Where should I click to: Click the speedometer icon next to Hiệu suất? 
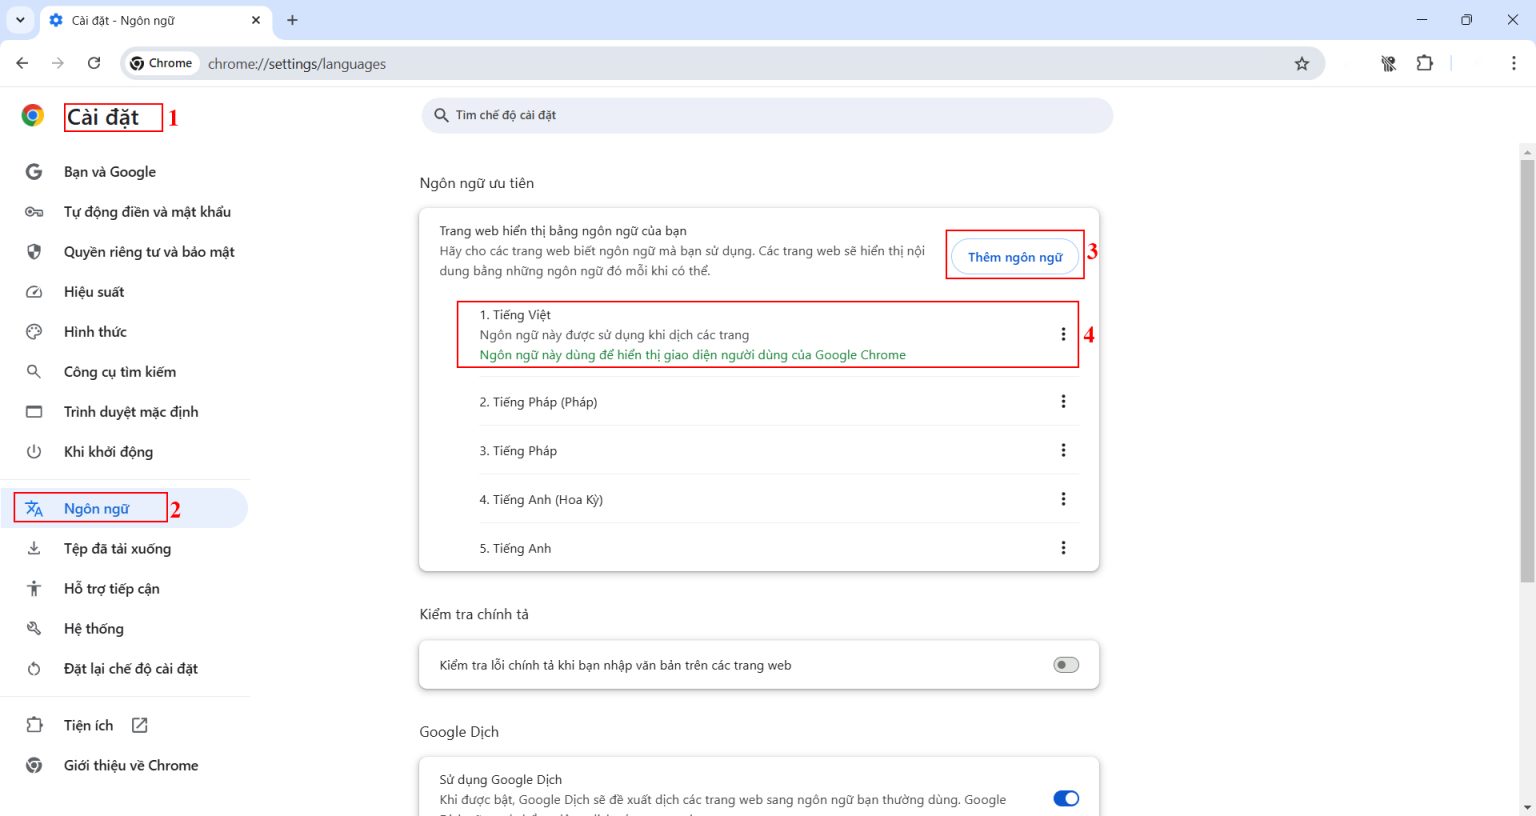[33, 291]
